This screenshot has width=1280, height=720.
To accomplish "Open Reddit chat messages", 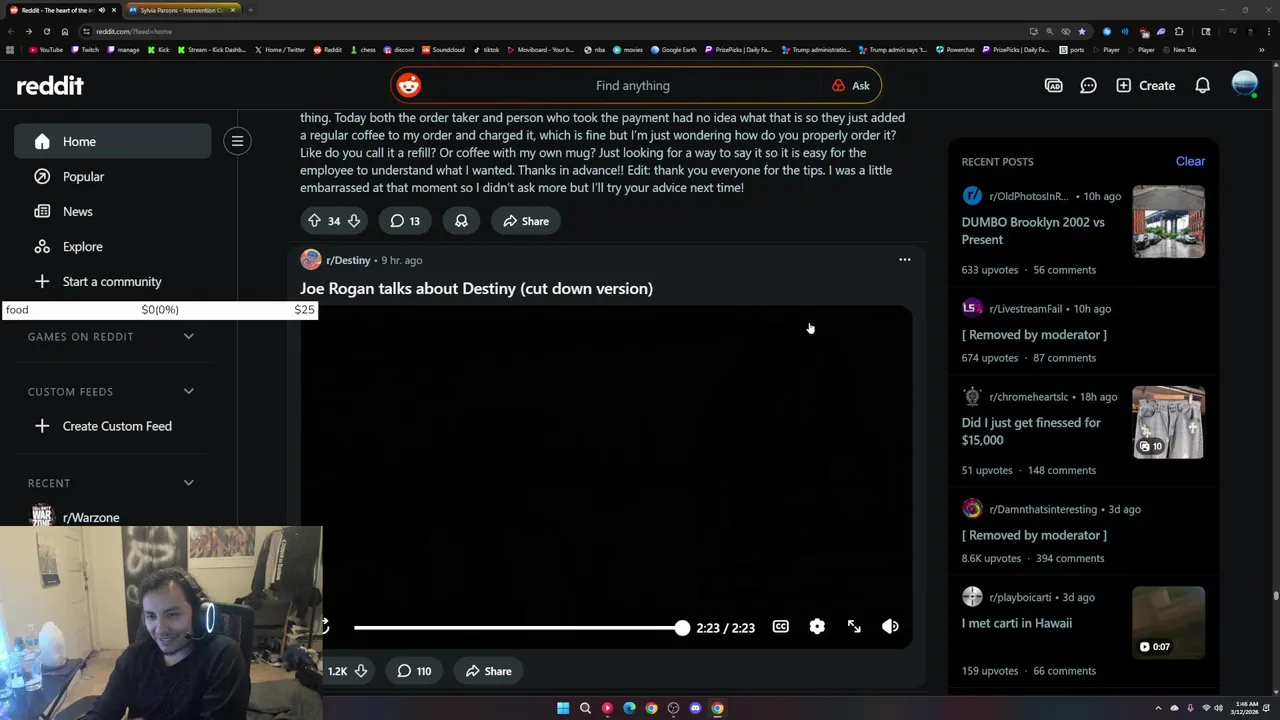I will (1088, 85).
